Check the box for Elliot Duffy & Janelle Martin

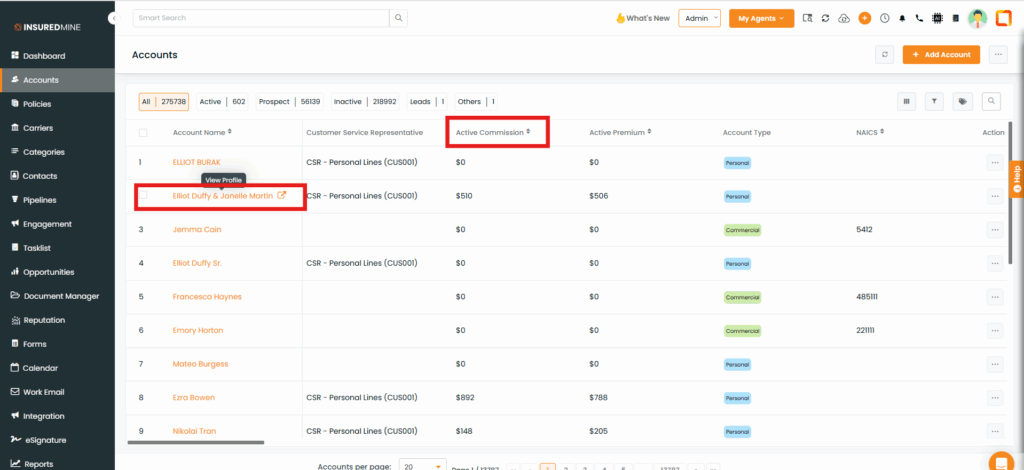[x=143, y=196]
